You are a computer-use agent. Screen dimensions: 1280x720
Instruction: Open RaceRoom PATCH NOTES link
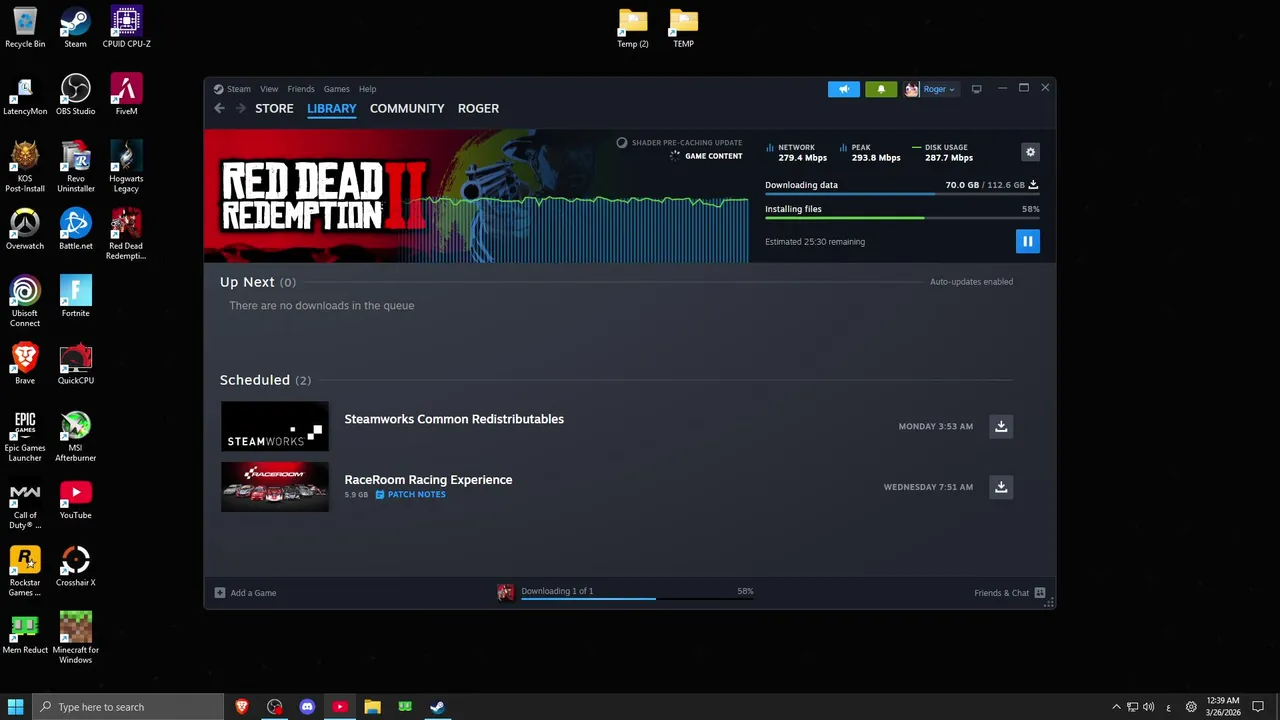coord(410,494)
